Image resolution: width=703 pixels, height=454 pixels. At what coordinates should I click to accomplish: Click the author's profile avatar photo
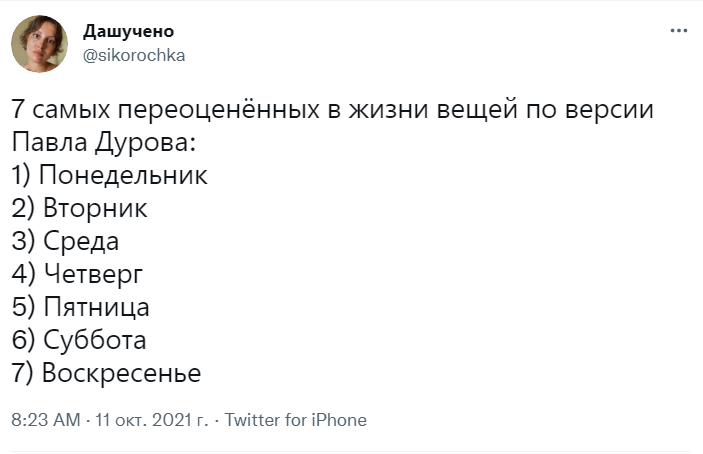pos(39,43)
